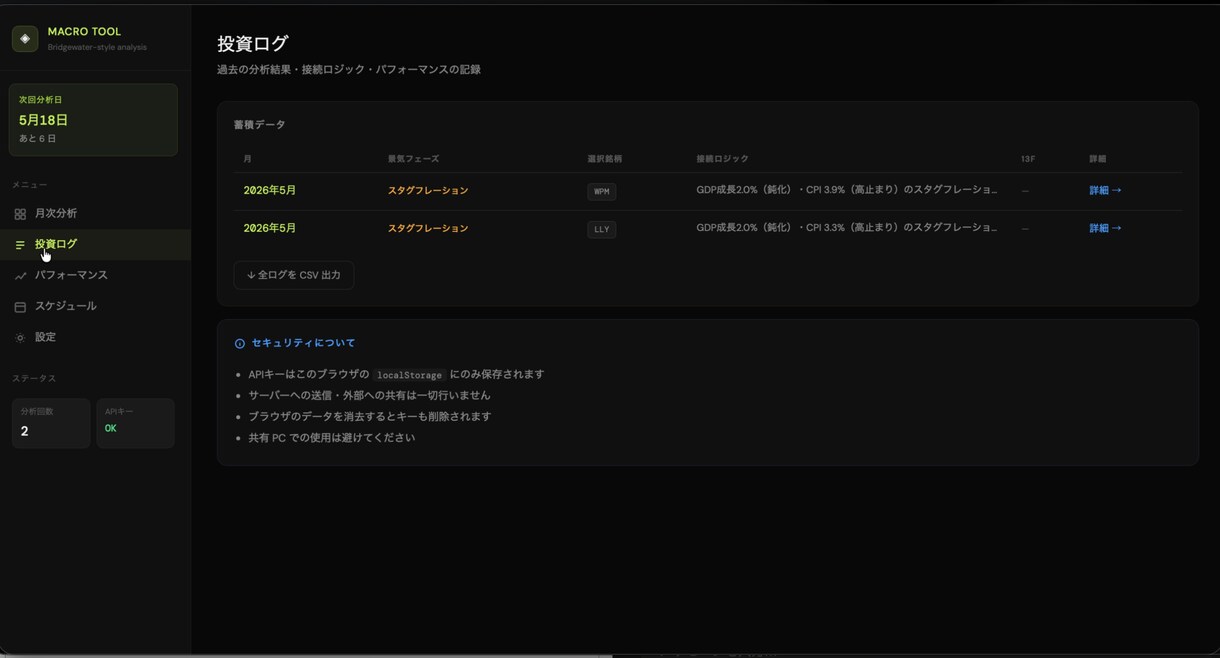
Task: Click 全ログを CSV 出力 button
Action: 294,275
